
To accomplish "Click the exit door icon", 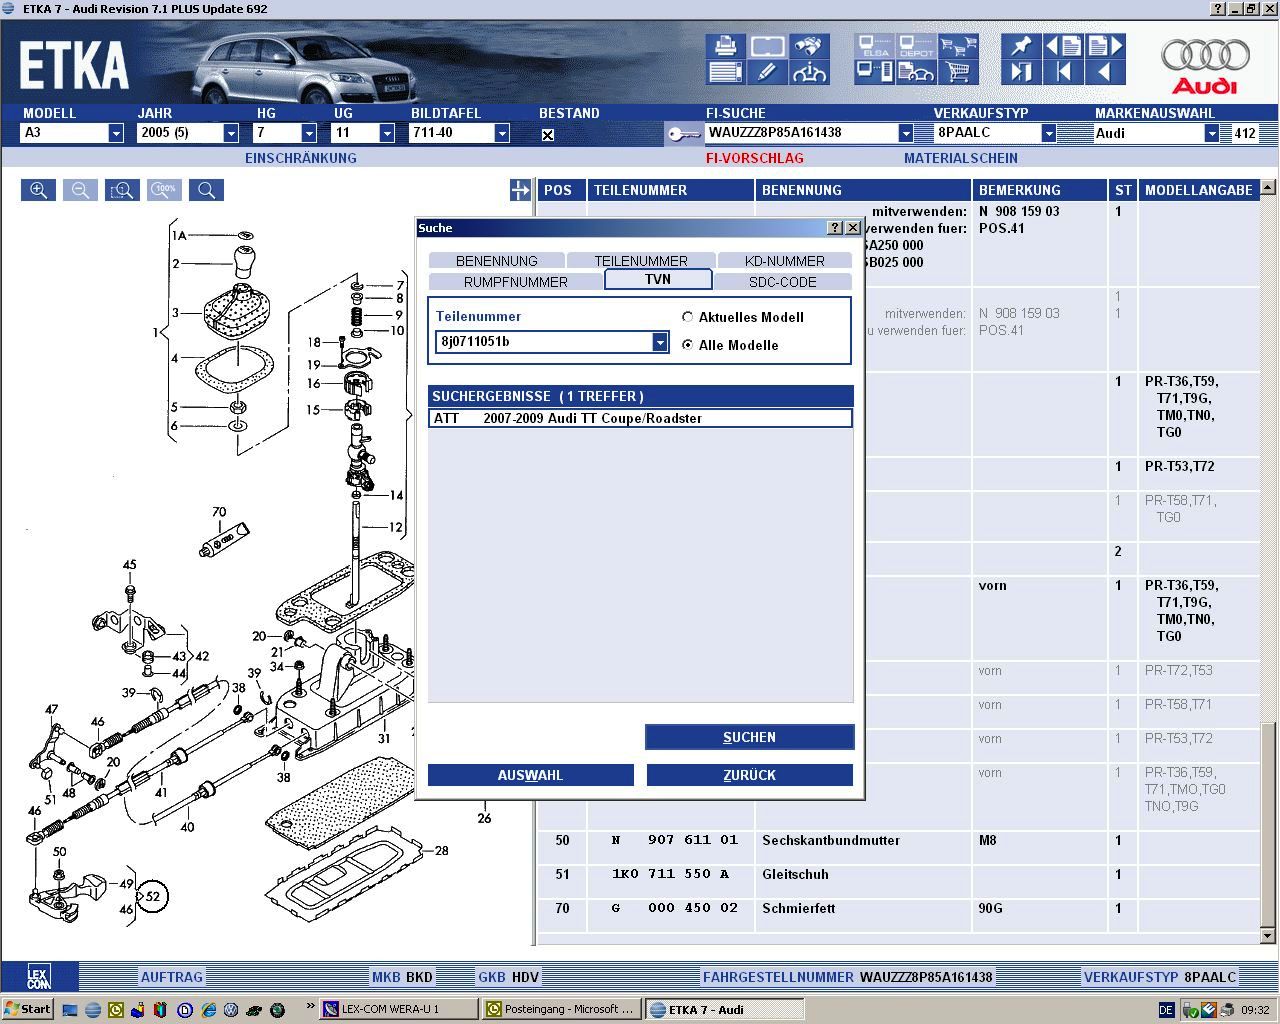I will click(x=1021, y=72).
